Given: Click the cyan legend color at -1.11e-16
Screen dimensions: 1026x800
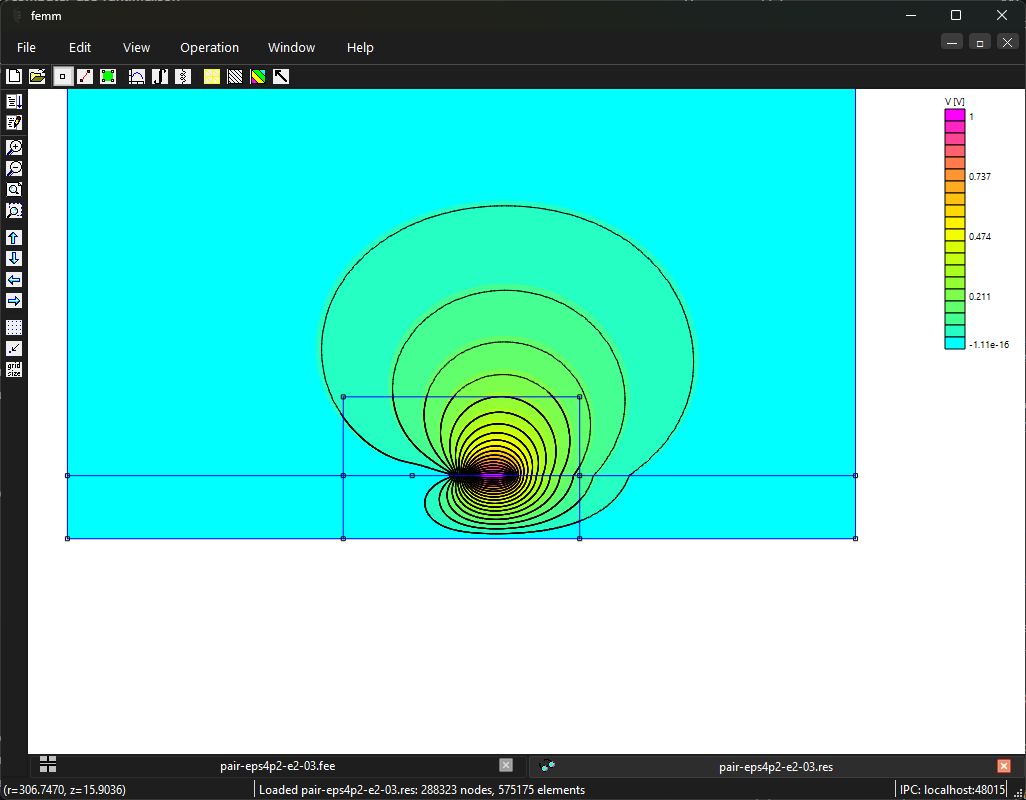Looking at the screenshot, I should coord(955,343).
